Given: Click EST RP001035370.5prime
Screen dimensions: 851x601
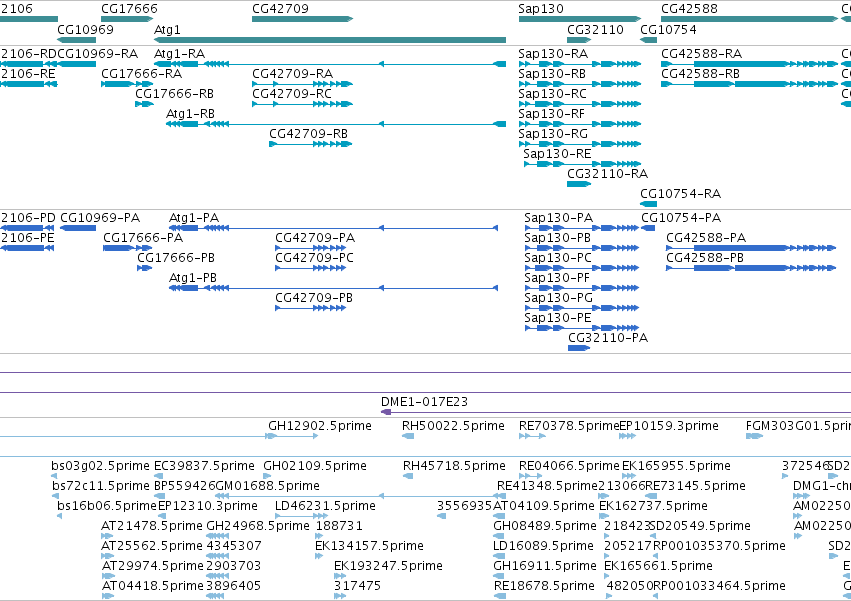Looking at the screenshot, I should coord(656,556).
